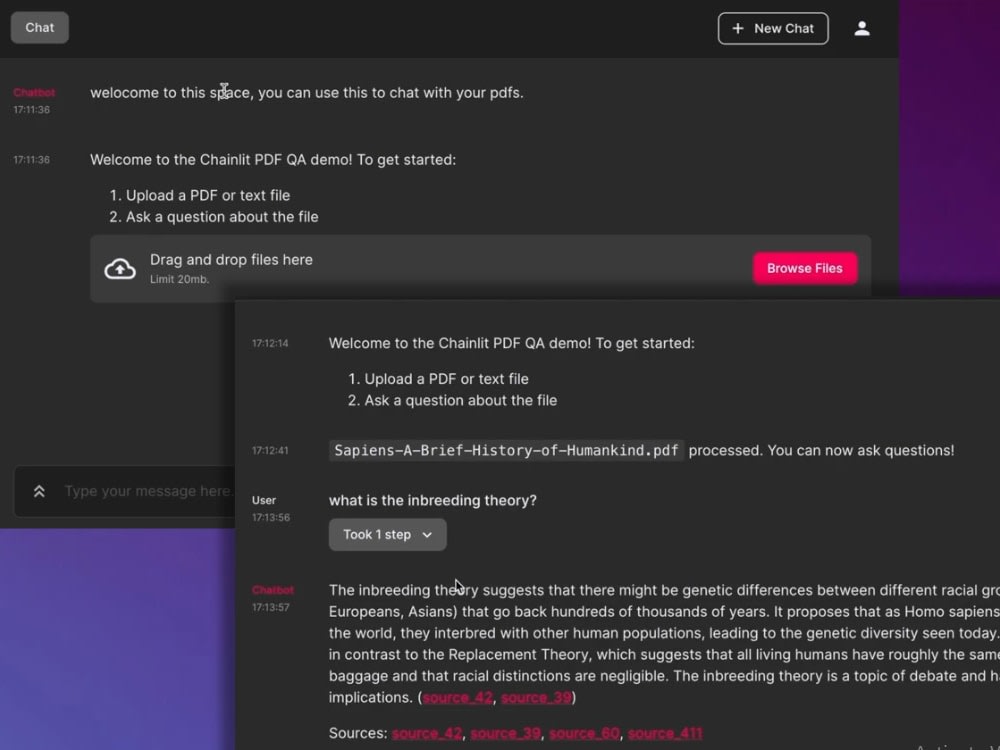This screenshot has height=750, width=1000.
Task: Select the Chat tab
Action: pyautogui.click(x=40, y=27)
